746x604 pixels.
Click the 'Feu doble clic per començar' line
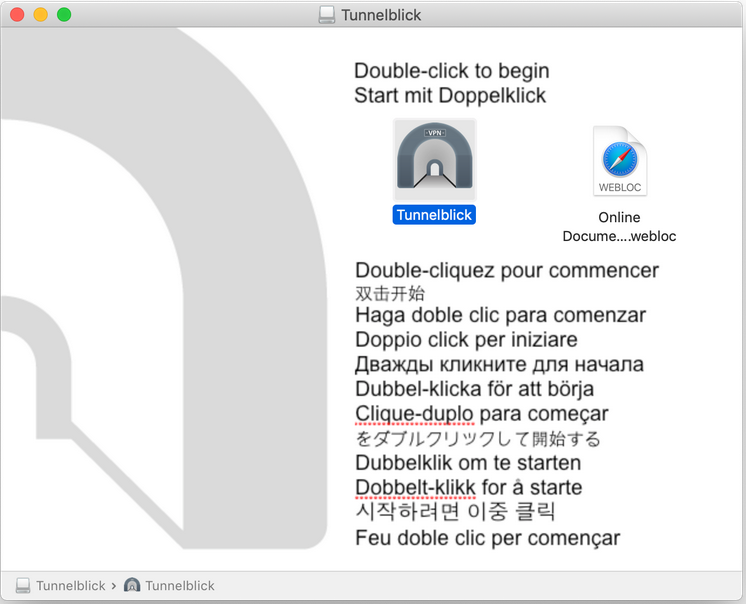coord(488,538)
